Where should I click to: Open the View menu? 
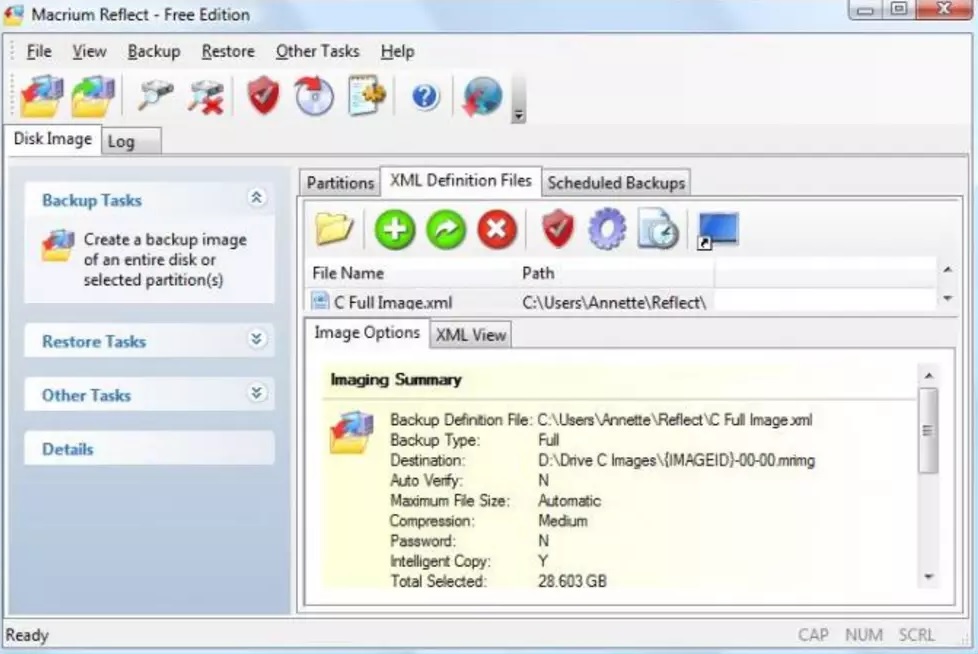tap(89, 51)
